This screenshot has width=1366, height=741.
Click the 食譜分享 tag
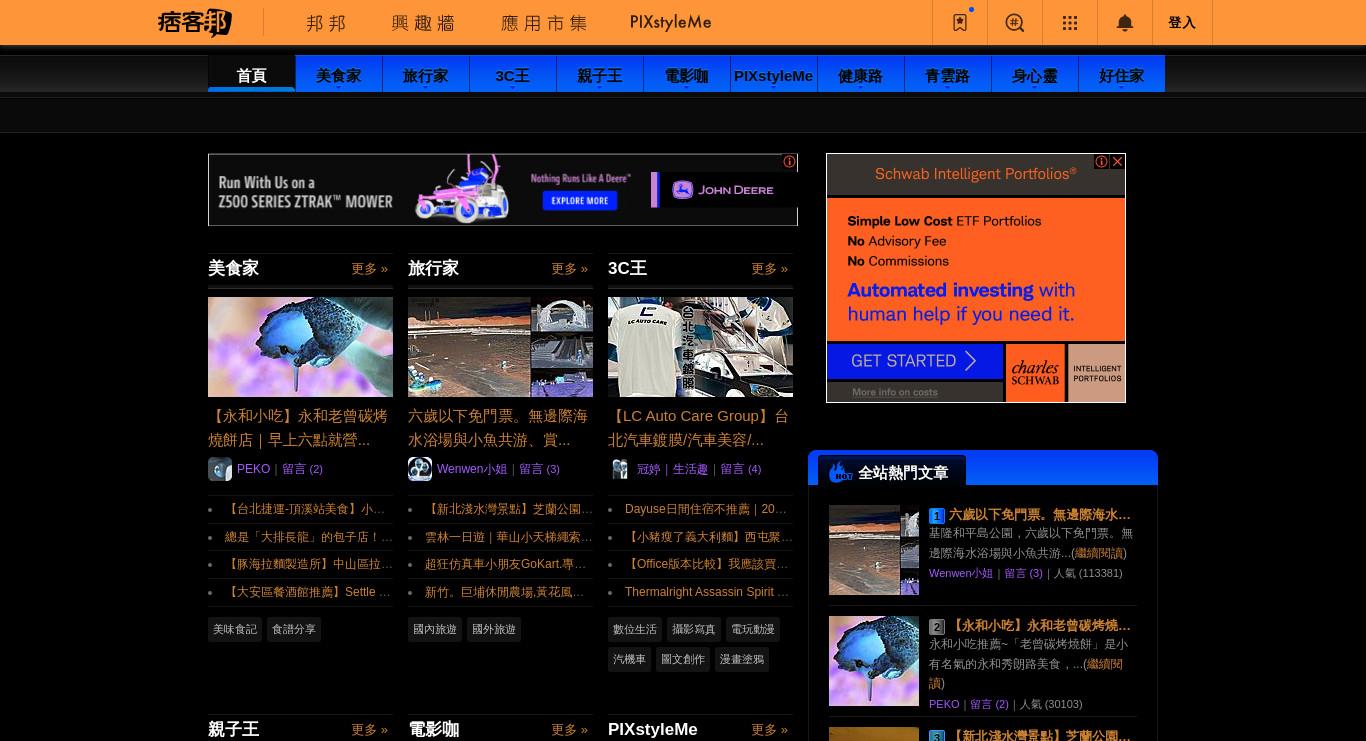(294, 629)
